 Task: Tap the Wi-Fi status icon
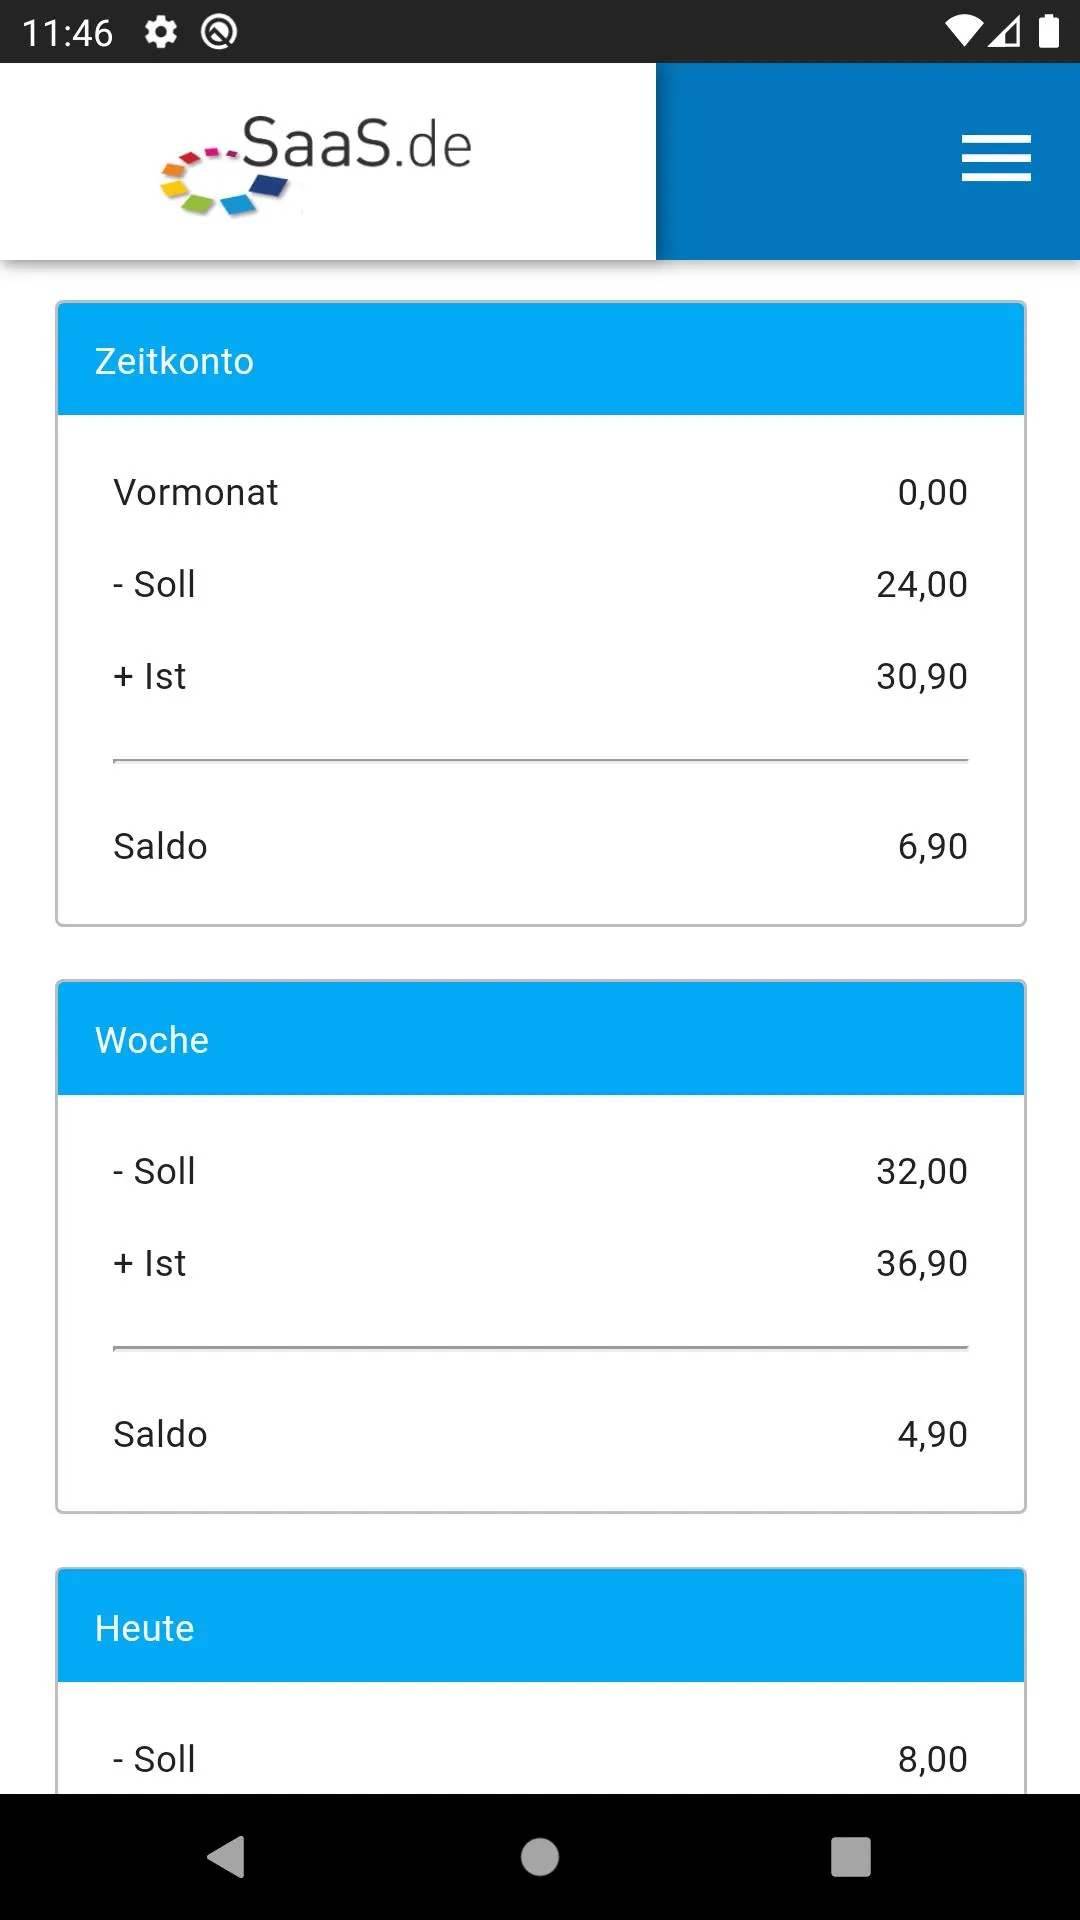963,32
